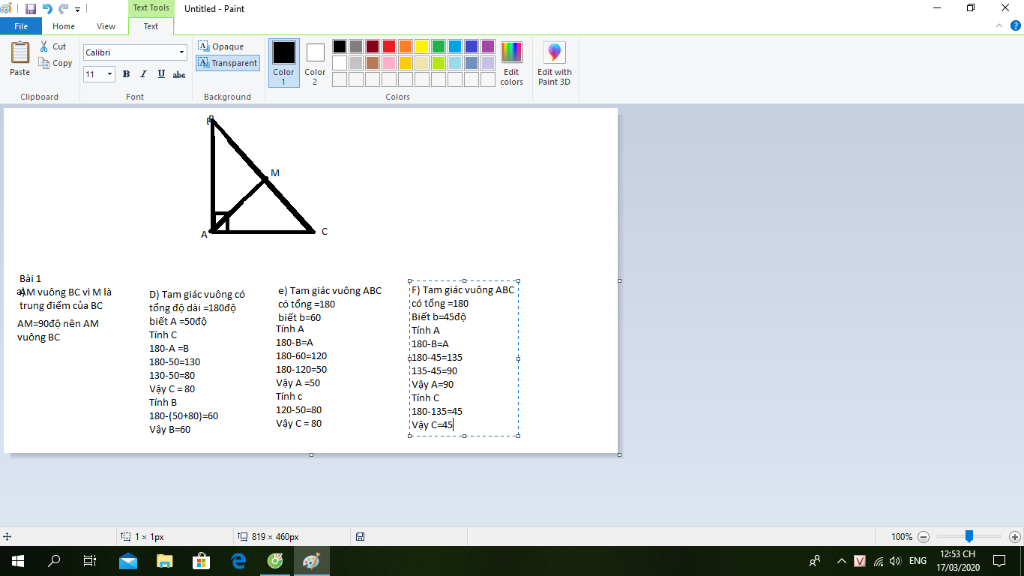Open Mail app from taskbar
This screenshot has width=1024, height=576.
(x=127, y=561)
